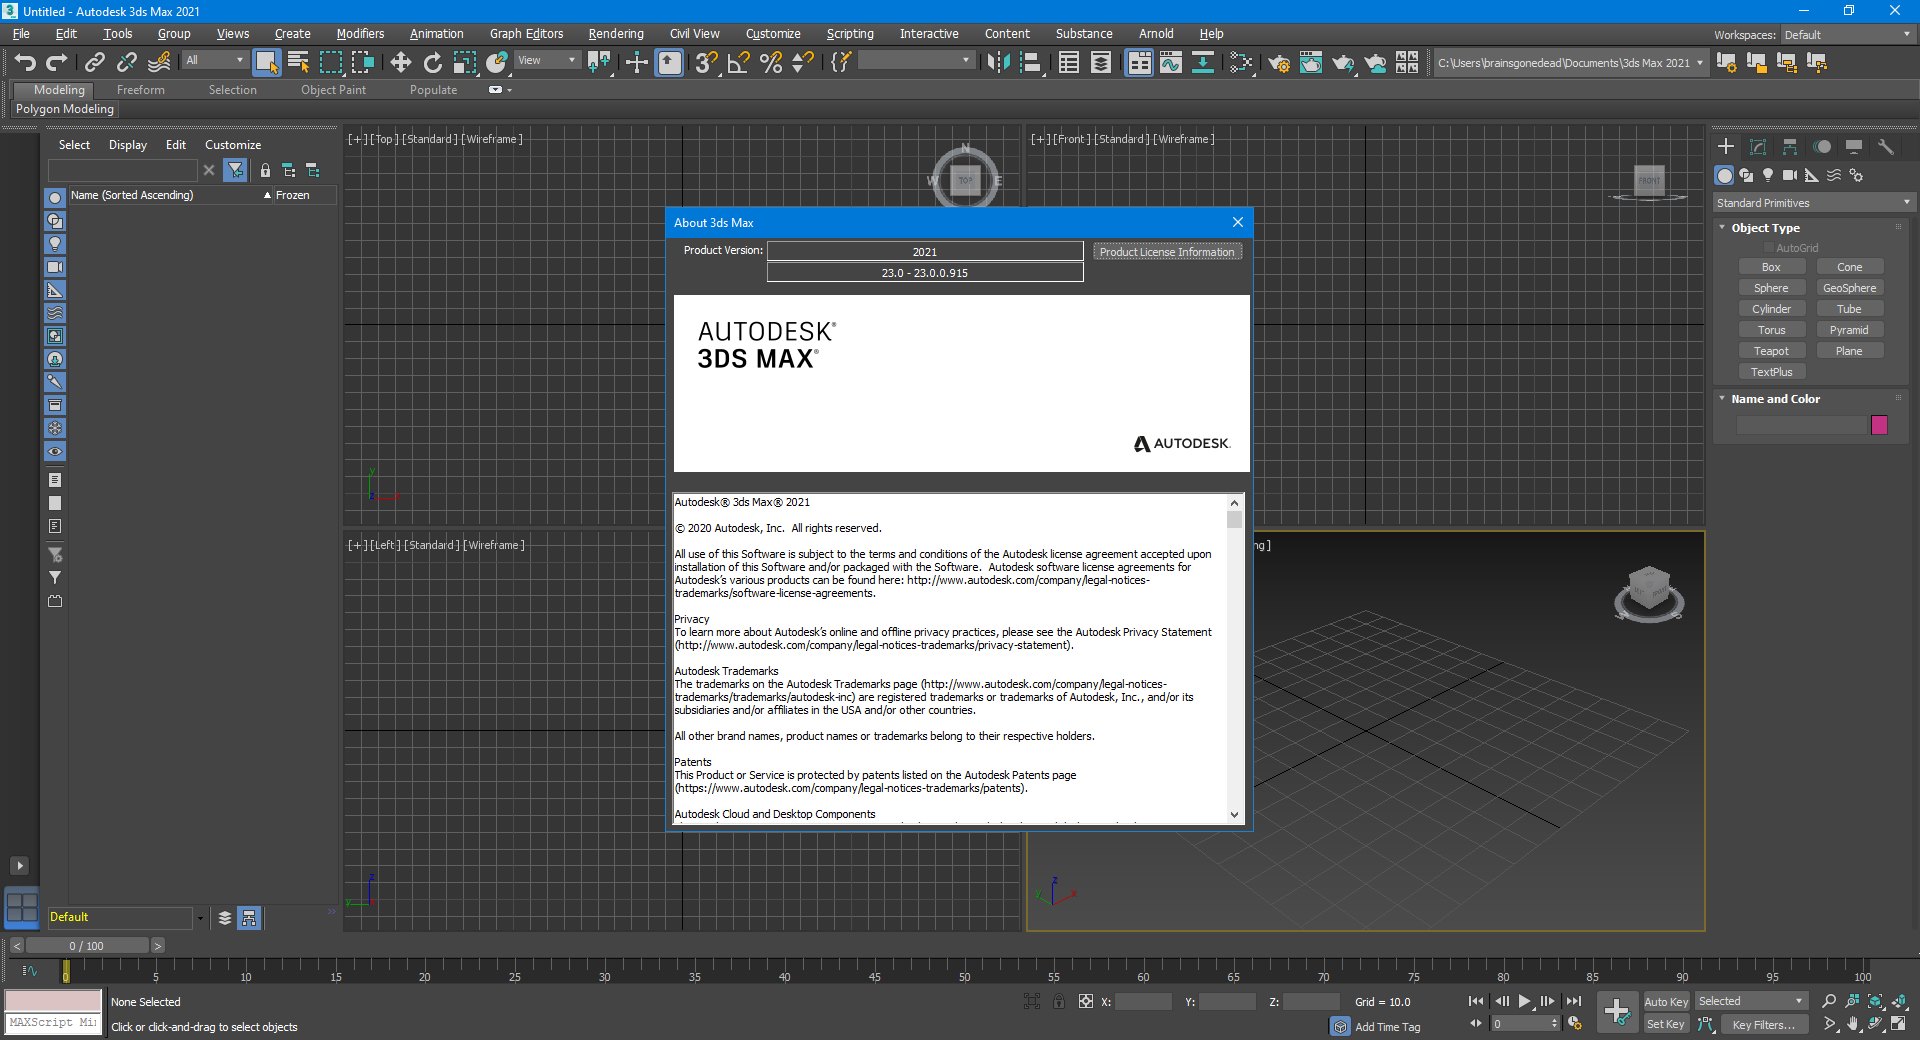Toggle the Percent Snap icon
The image size is (1920, 1040).
[770, 63]
